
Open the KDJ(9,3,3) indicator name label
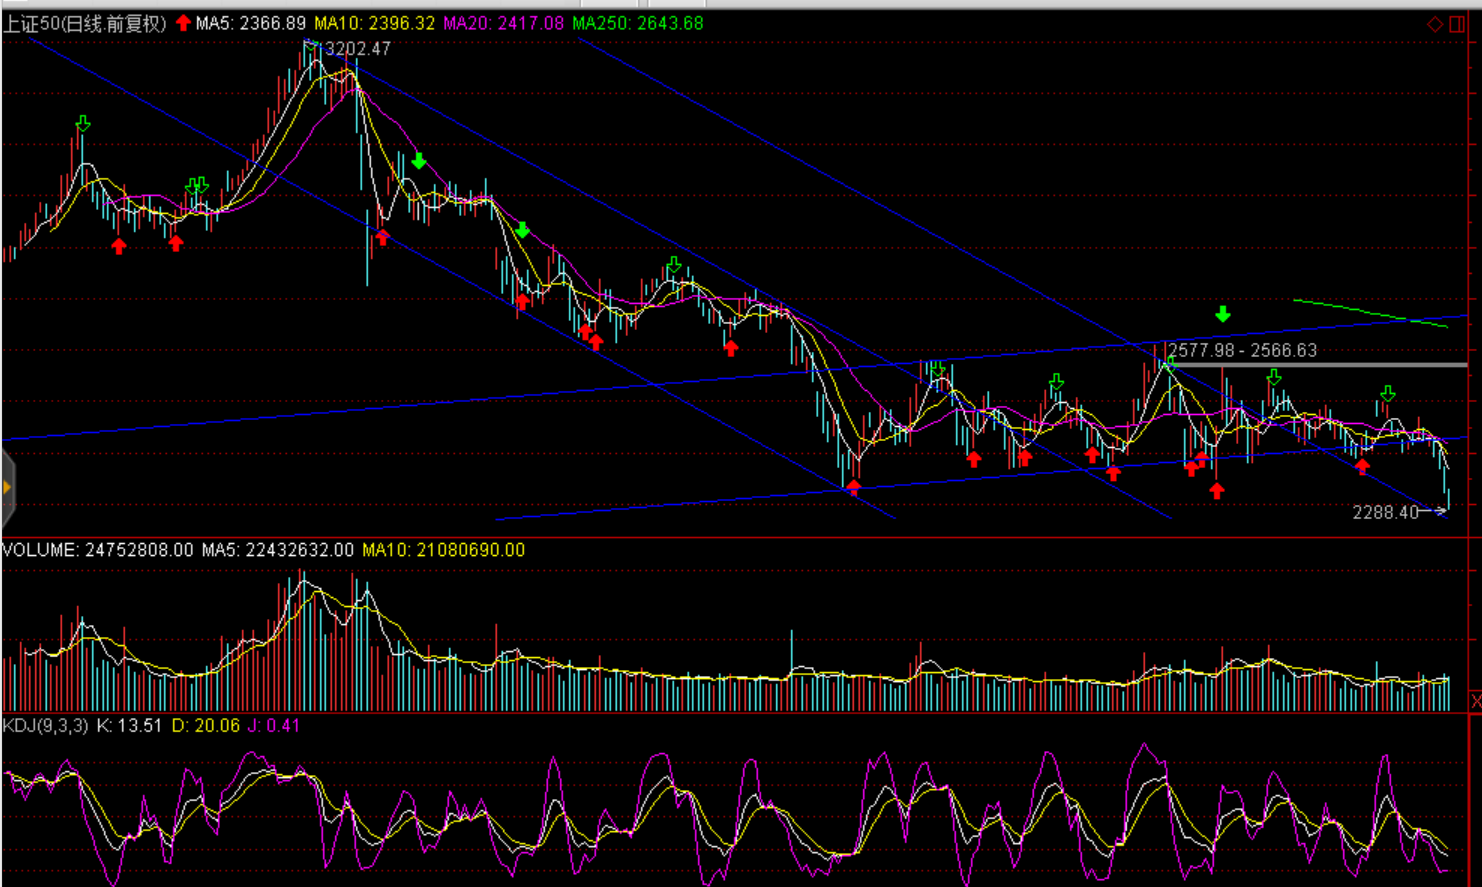(x=45, y=726)
